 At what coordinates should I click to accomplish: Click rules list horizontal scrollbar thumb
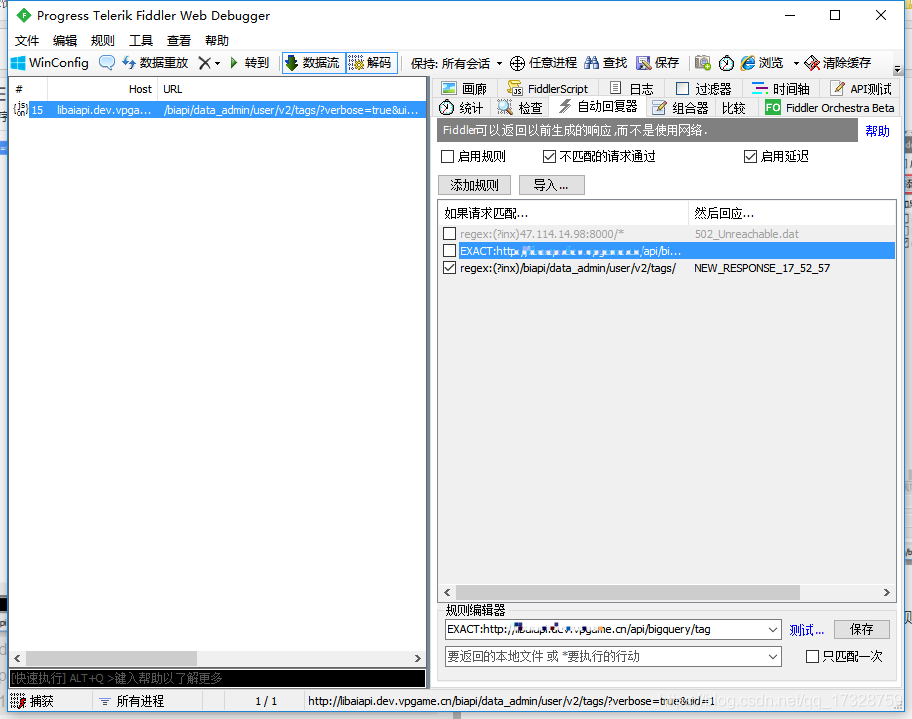click(628, 592)
